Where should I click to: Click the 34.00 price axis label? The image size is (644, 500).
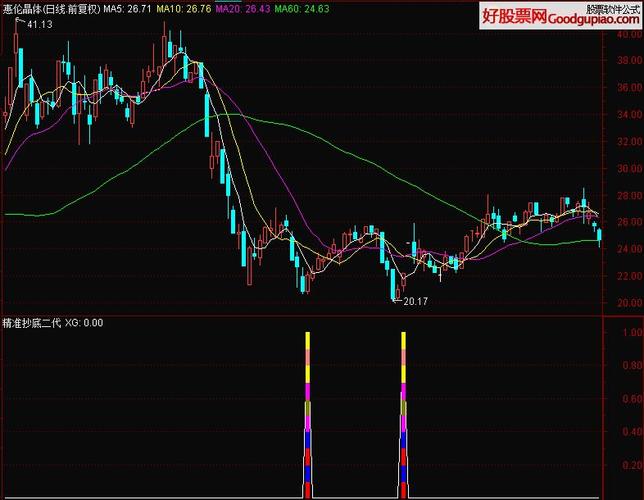(629, 115)
